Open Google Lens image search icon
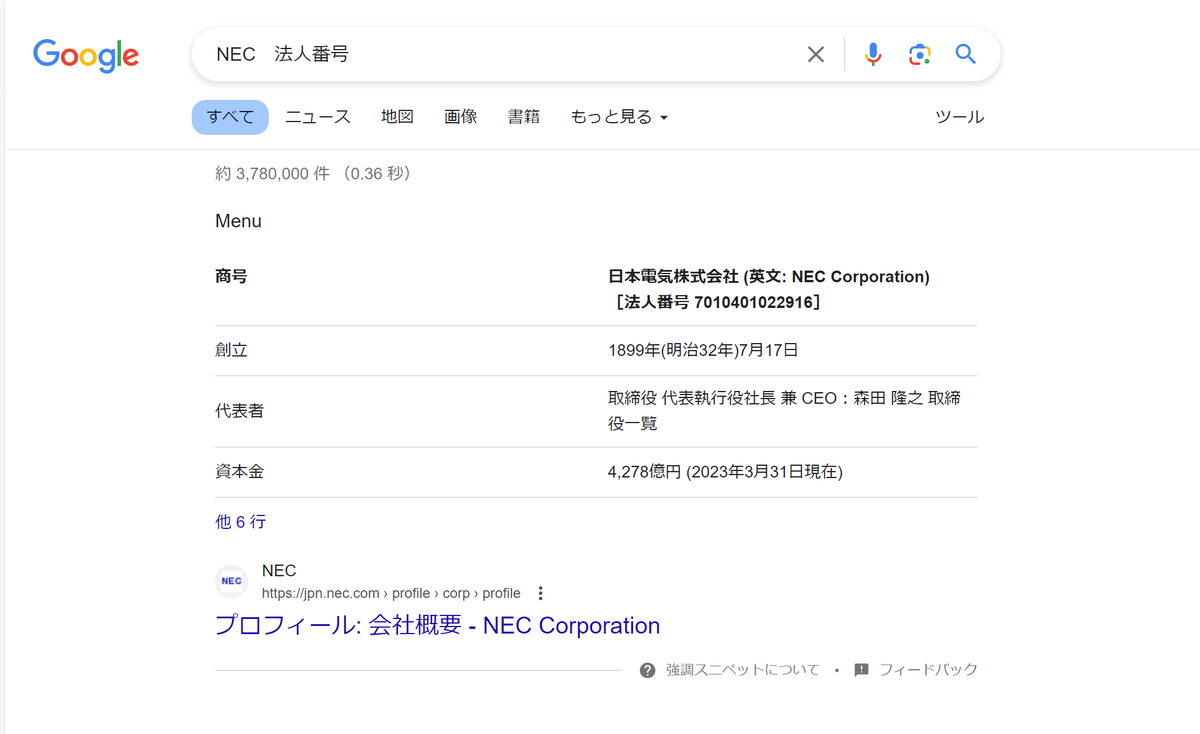The height and width of the screenshot is (734, 1200). (920, 54)
